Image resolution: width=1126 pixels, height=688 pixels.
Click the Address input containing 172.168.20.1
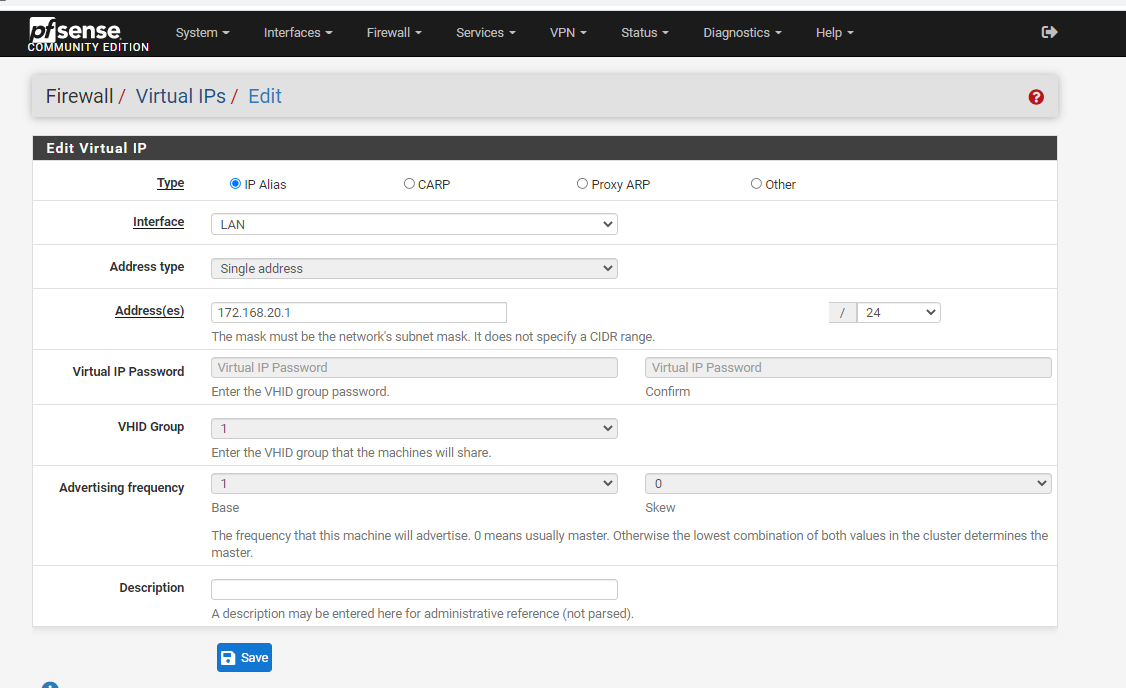click(x=358, y=312)
